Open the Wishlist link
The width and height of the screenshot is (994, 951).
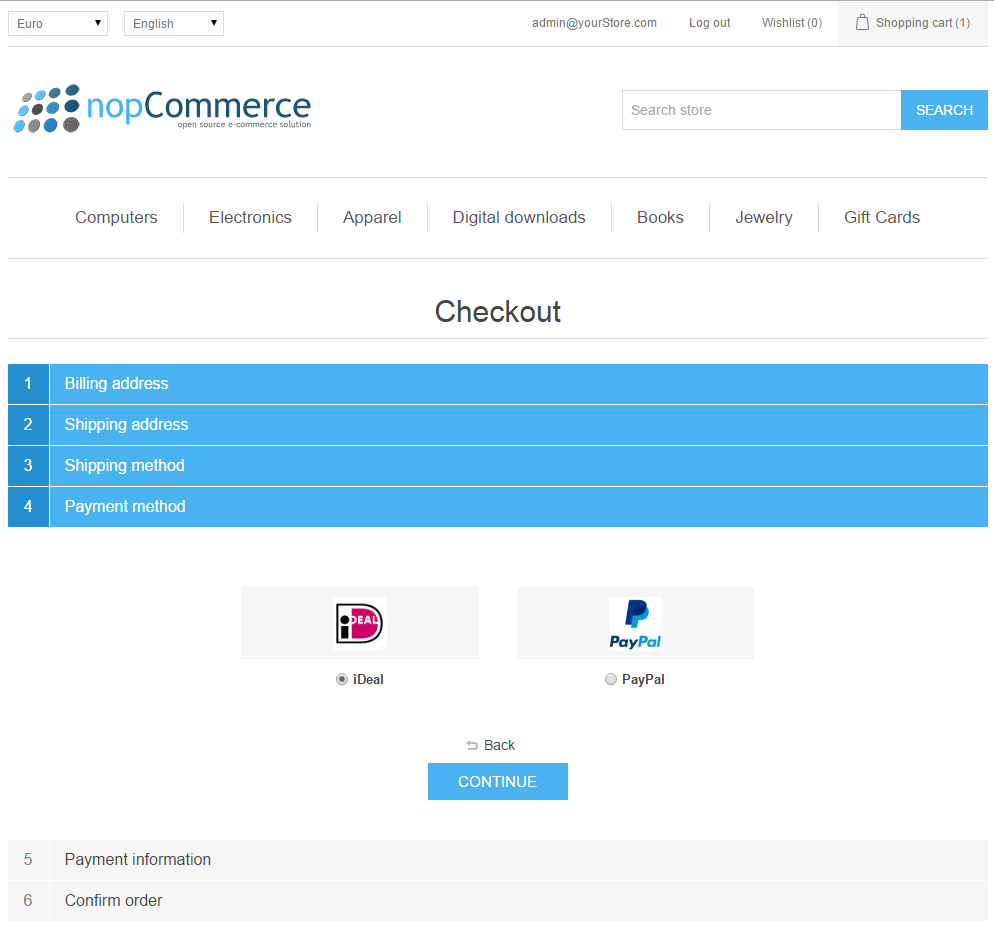pos(791,22)
